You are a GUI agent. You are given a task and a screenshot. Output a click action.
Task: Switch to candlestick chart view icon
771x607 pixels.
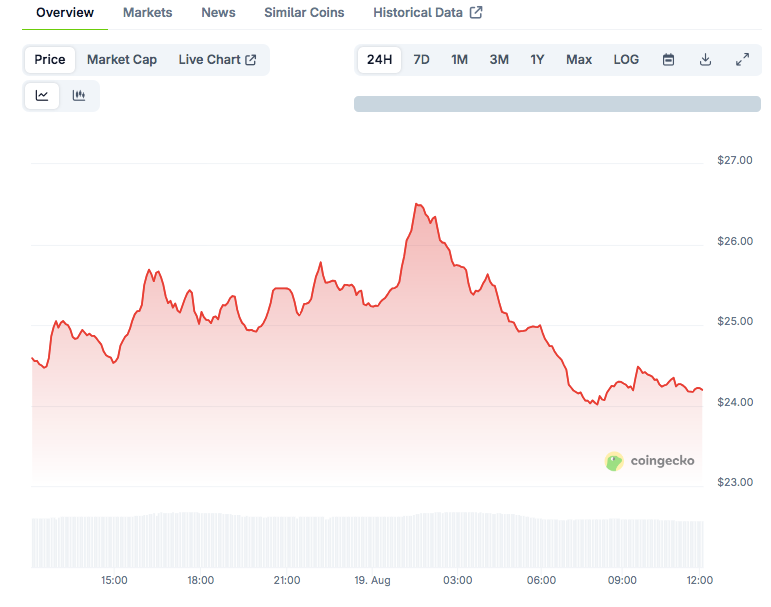[79, 95]
